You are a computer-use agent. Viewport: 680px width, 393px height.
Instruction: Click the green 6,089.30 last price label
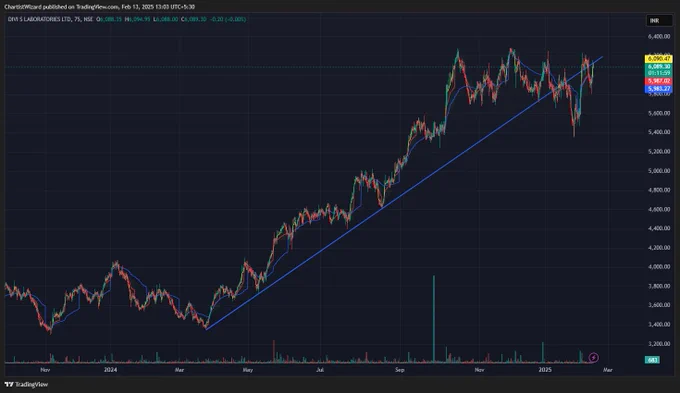659,66
